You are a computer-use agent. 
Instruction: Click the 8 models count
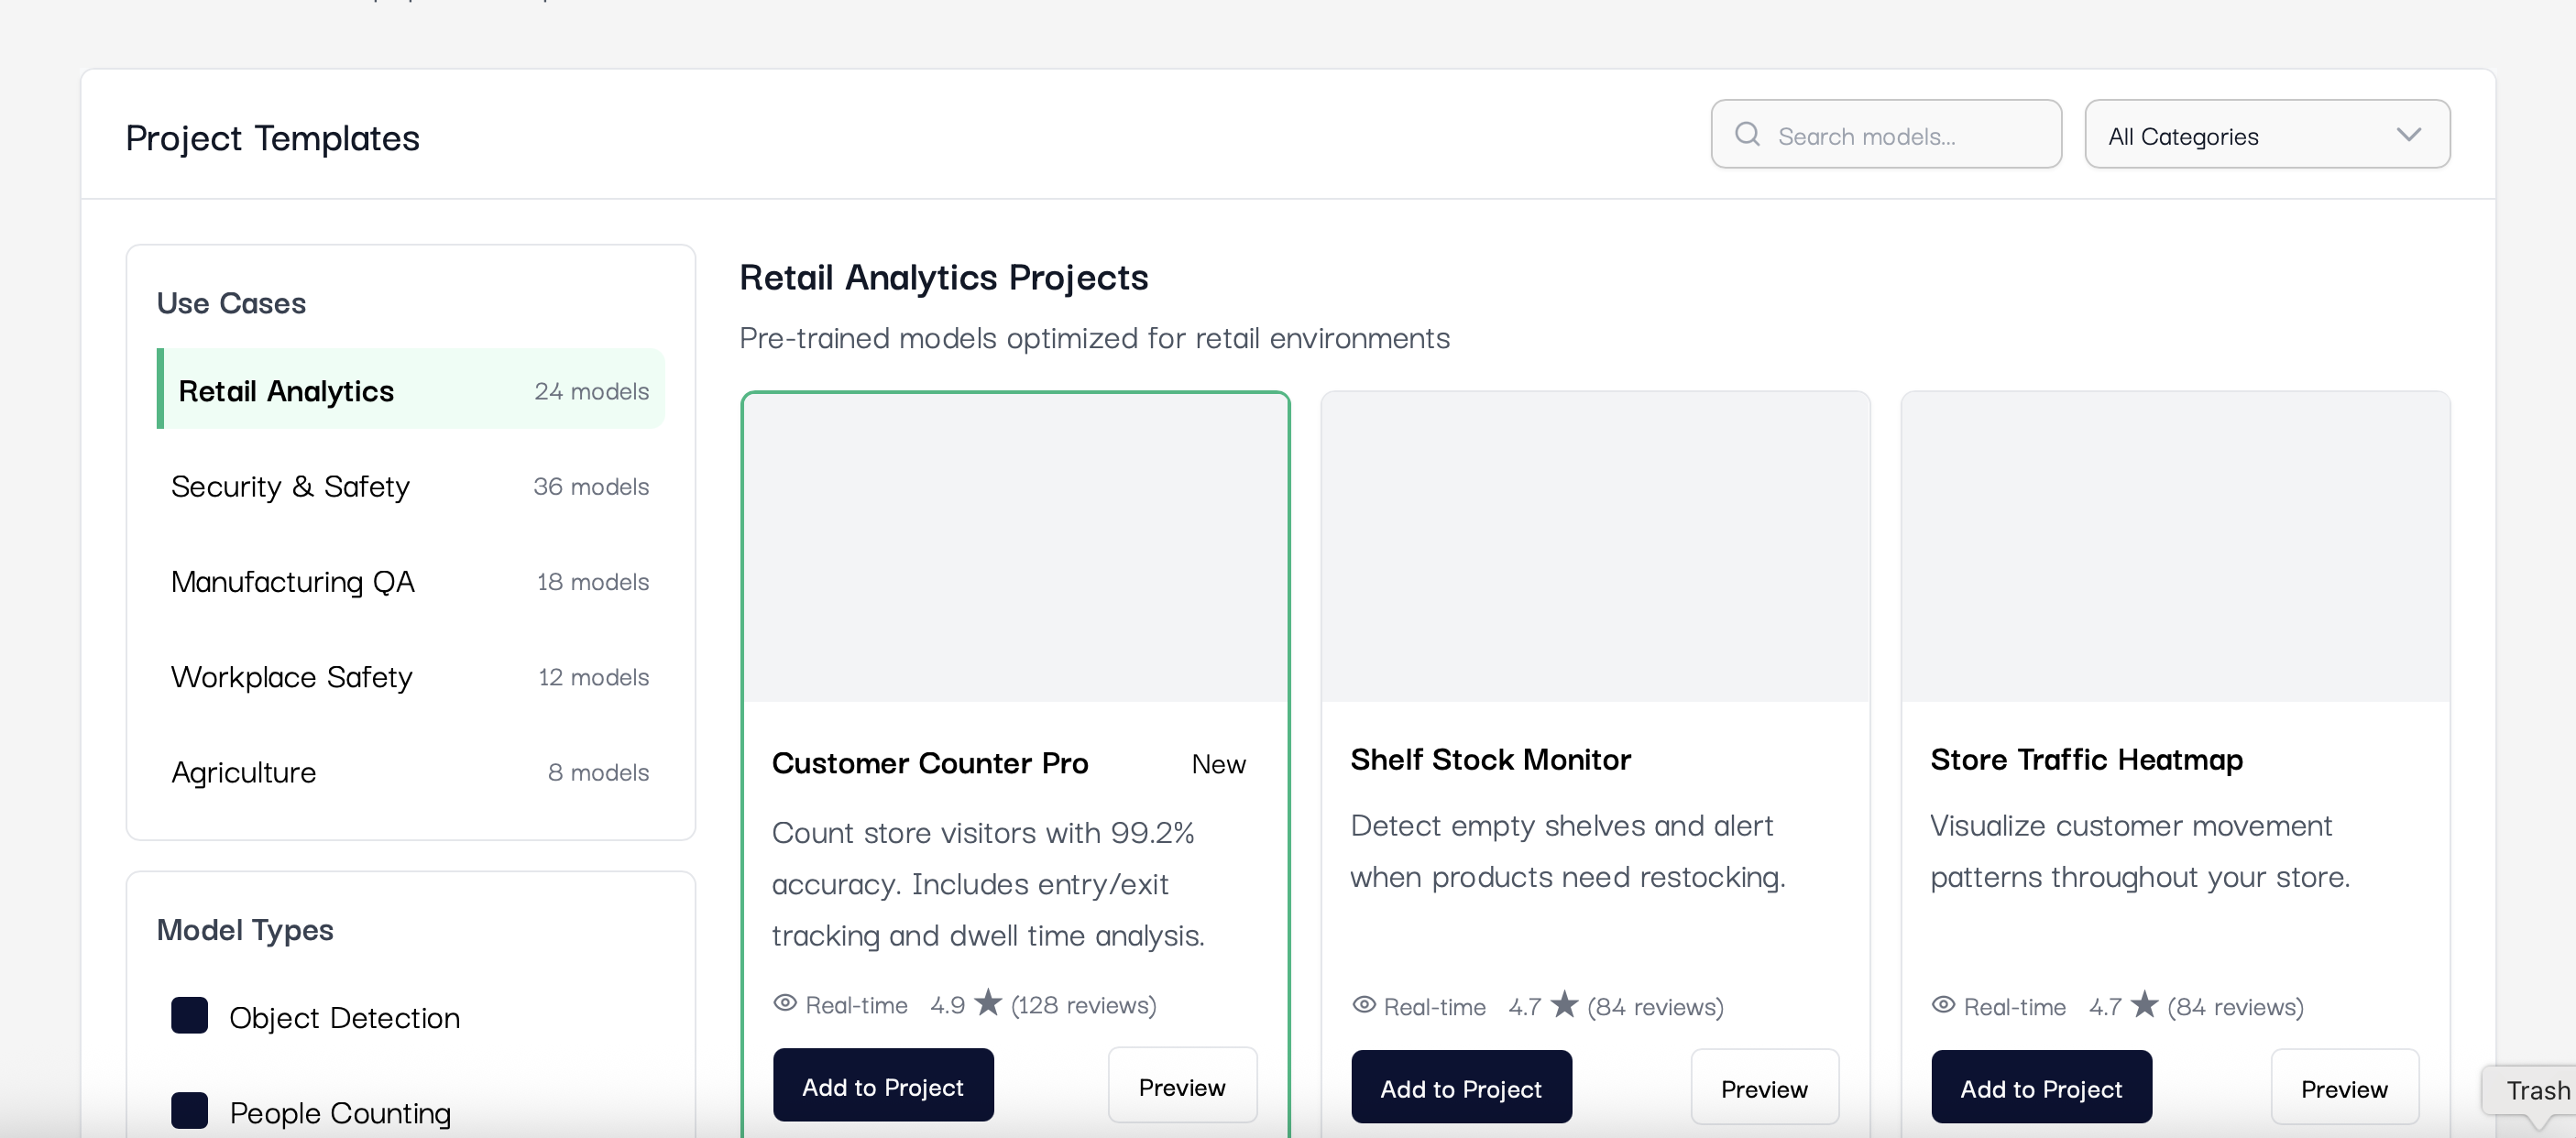pos(598,772)
